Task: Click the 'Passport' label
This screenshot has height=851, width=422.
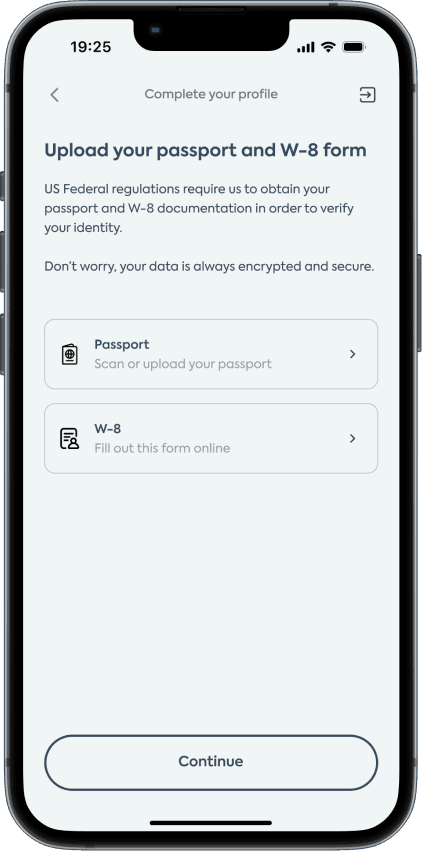Action: tap(122, 344)
